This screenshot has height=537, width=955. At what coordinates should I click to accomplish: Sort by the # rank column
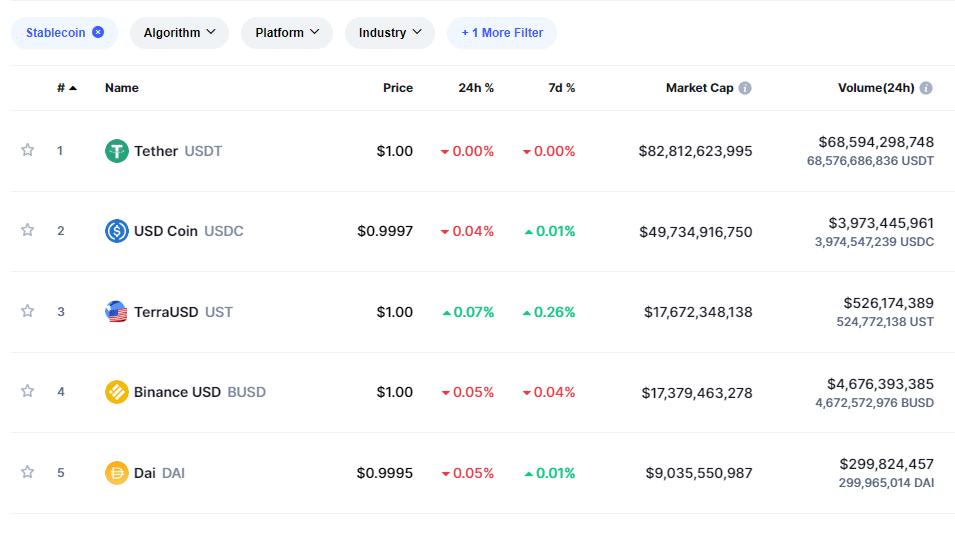66,88
